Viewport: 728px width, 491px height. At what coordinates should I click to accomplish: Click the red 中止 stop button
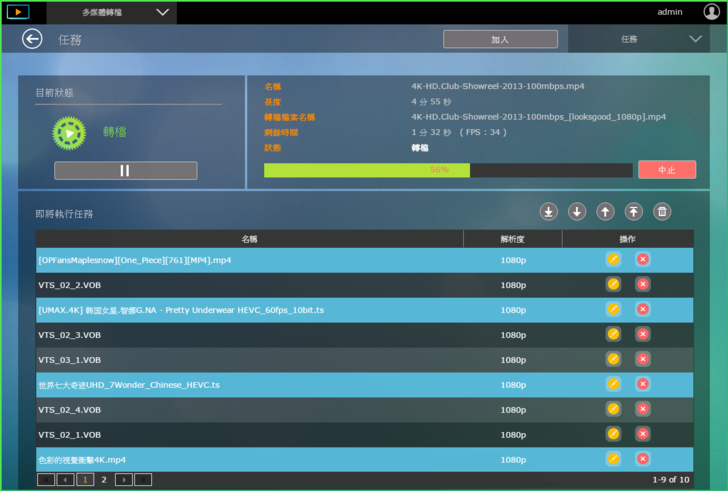click(x=666, y=170)
